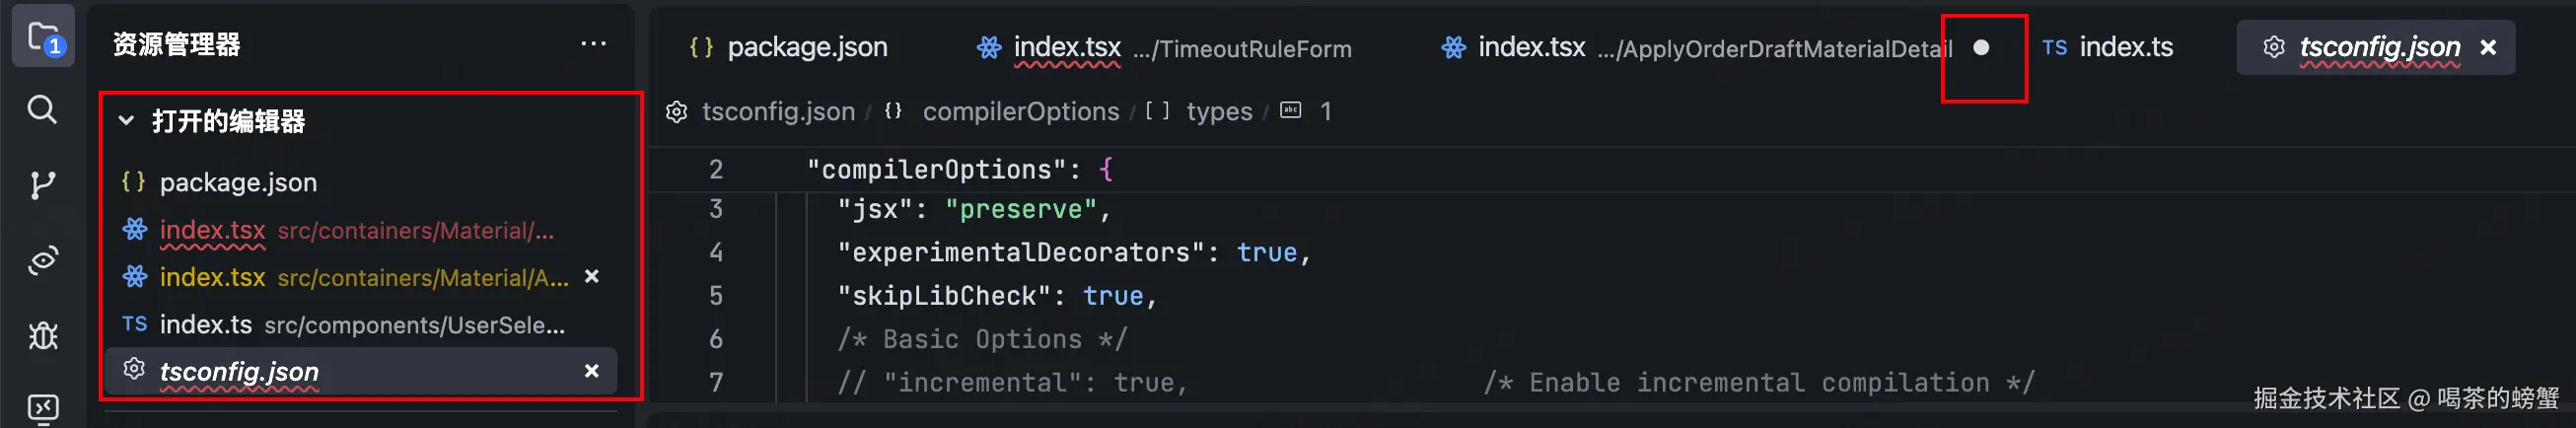Open compilerOptions breadcrumb dropdown
This screenshot has height=428, width=2576.
click(x=1020, y=112)
